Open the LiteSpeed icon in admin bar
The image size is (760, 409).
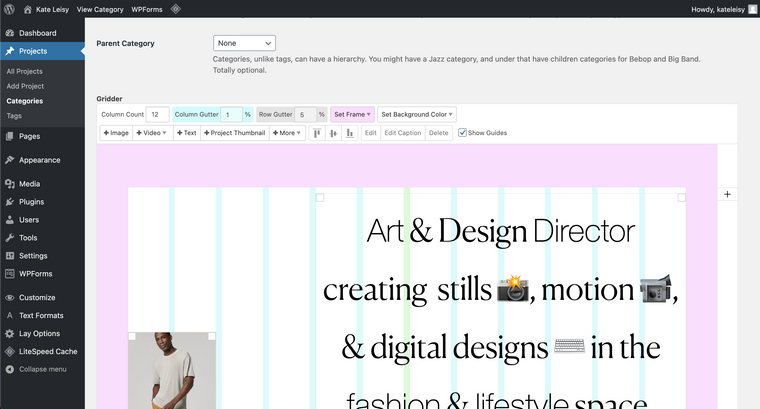point(175,9)
